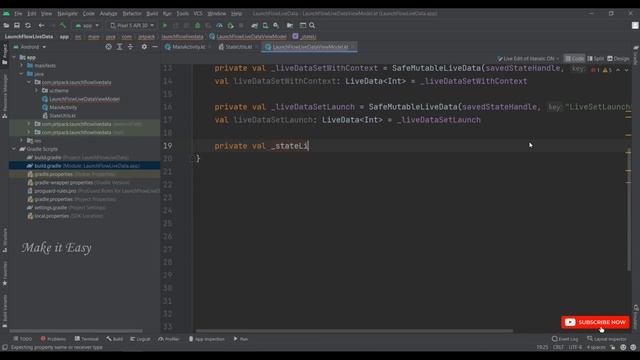Image resolution: width=640 pixels, height=360 pixels.
Task: Click the Search Everywhere magnifier icon
Action: [x=312, y=25]
